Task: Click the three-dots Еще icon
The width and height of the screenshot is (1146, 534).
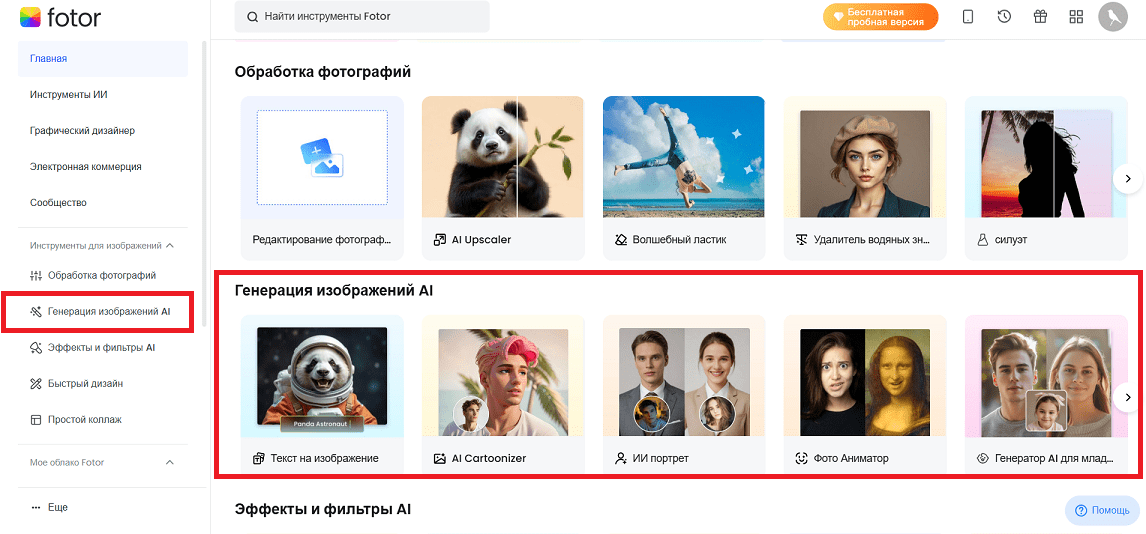Action: pyautogui.click(x=37, y=507)
